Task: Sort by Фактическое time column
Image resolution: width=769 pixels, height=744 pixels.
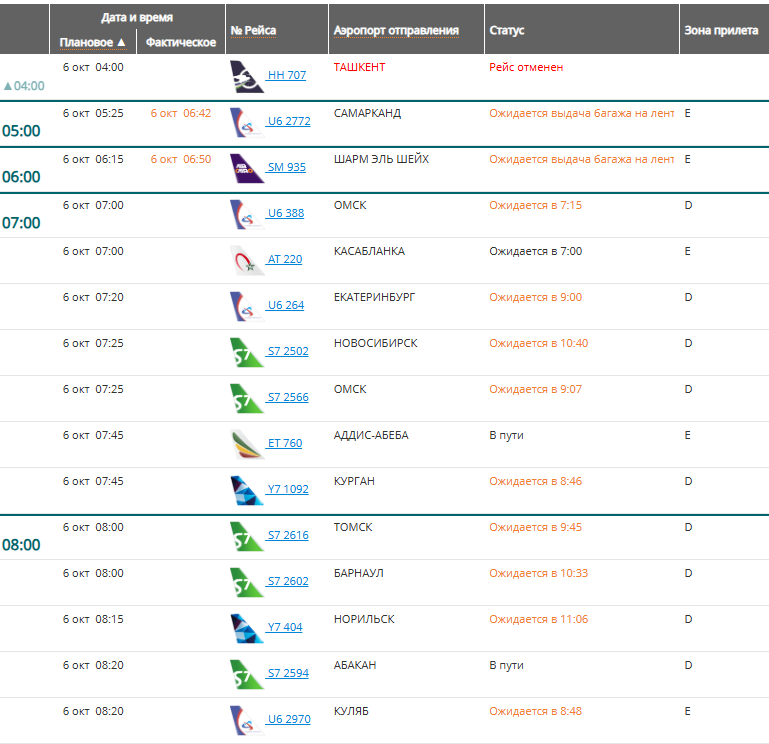Action: pyautogui.click(x=181, y=43)
